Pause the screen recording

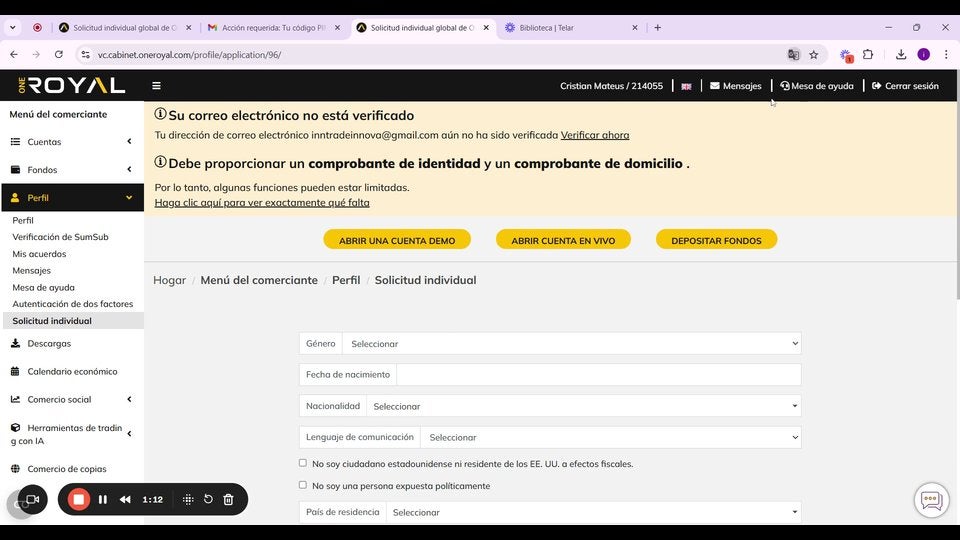coord(103,500)
